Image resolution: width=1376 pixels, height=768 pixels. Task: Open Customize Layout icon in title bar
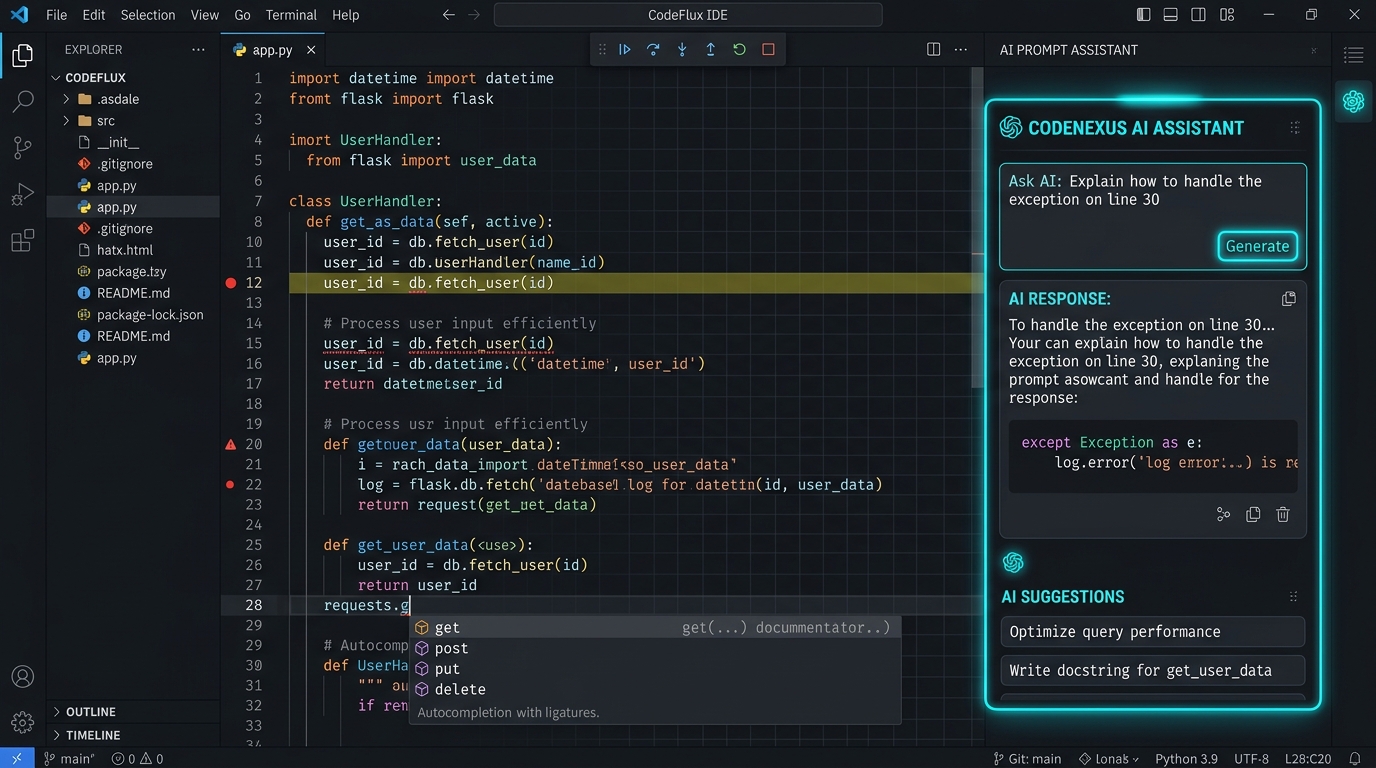pos(1227,15)
